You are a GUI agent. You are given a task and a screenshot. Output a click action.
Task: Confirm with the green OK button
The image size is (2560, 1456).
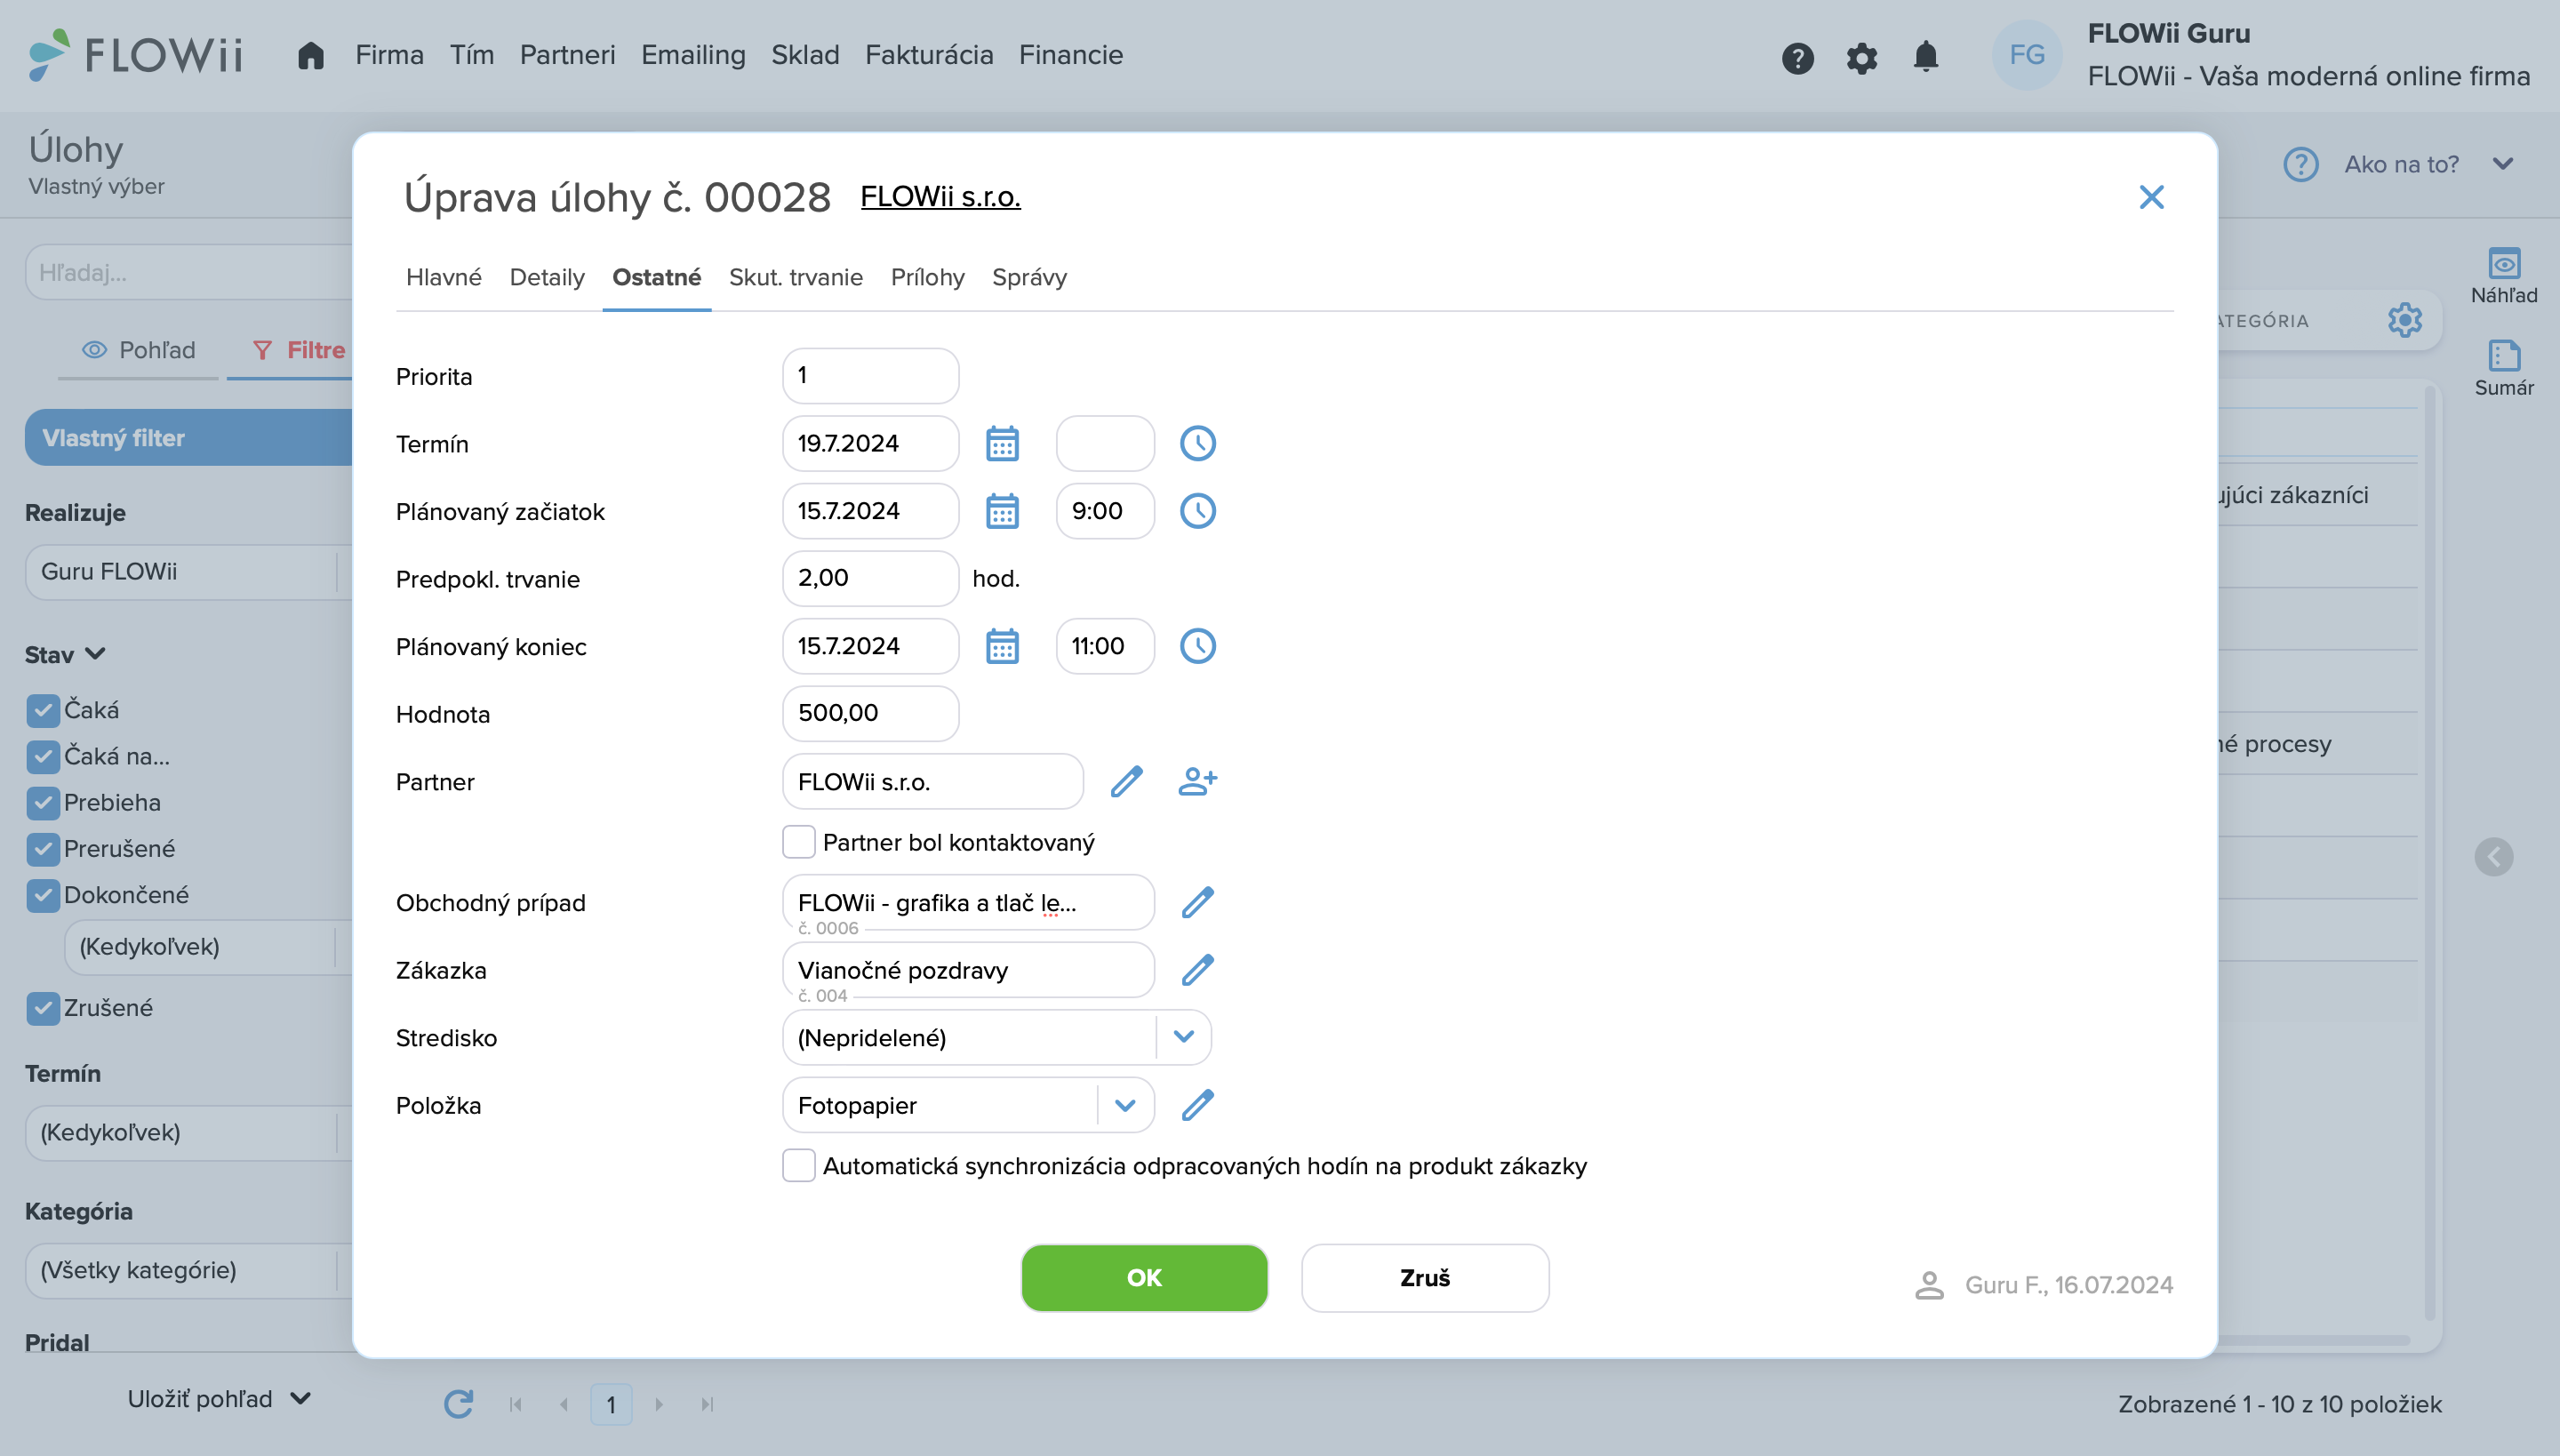(x=1144, y=1277)
